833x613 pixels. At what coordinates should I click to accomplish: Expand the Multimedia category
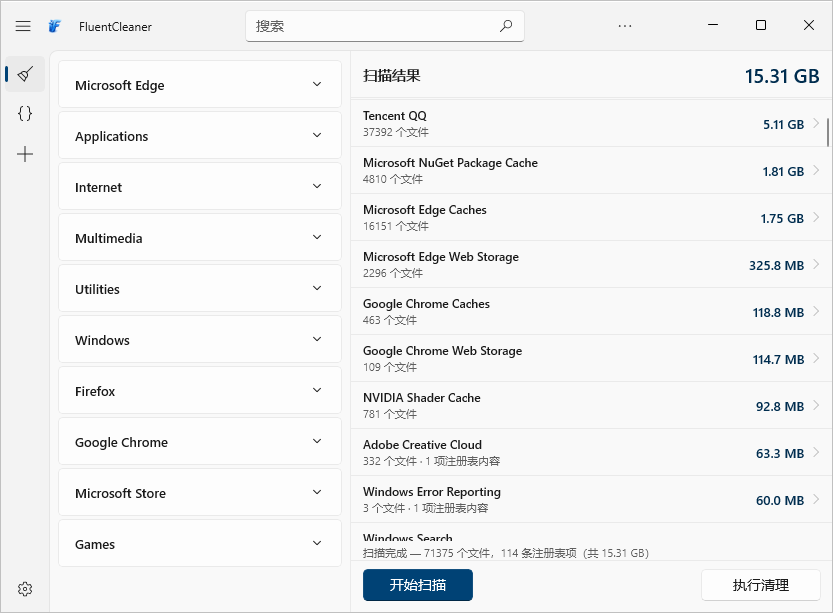pos(200,237)
